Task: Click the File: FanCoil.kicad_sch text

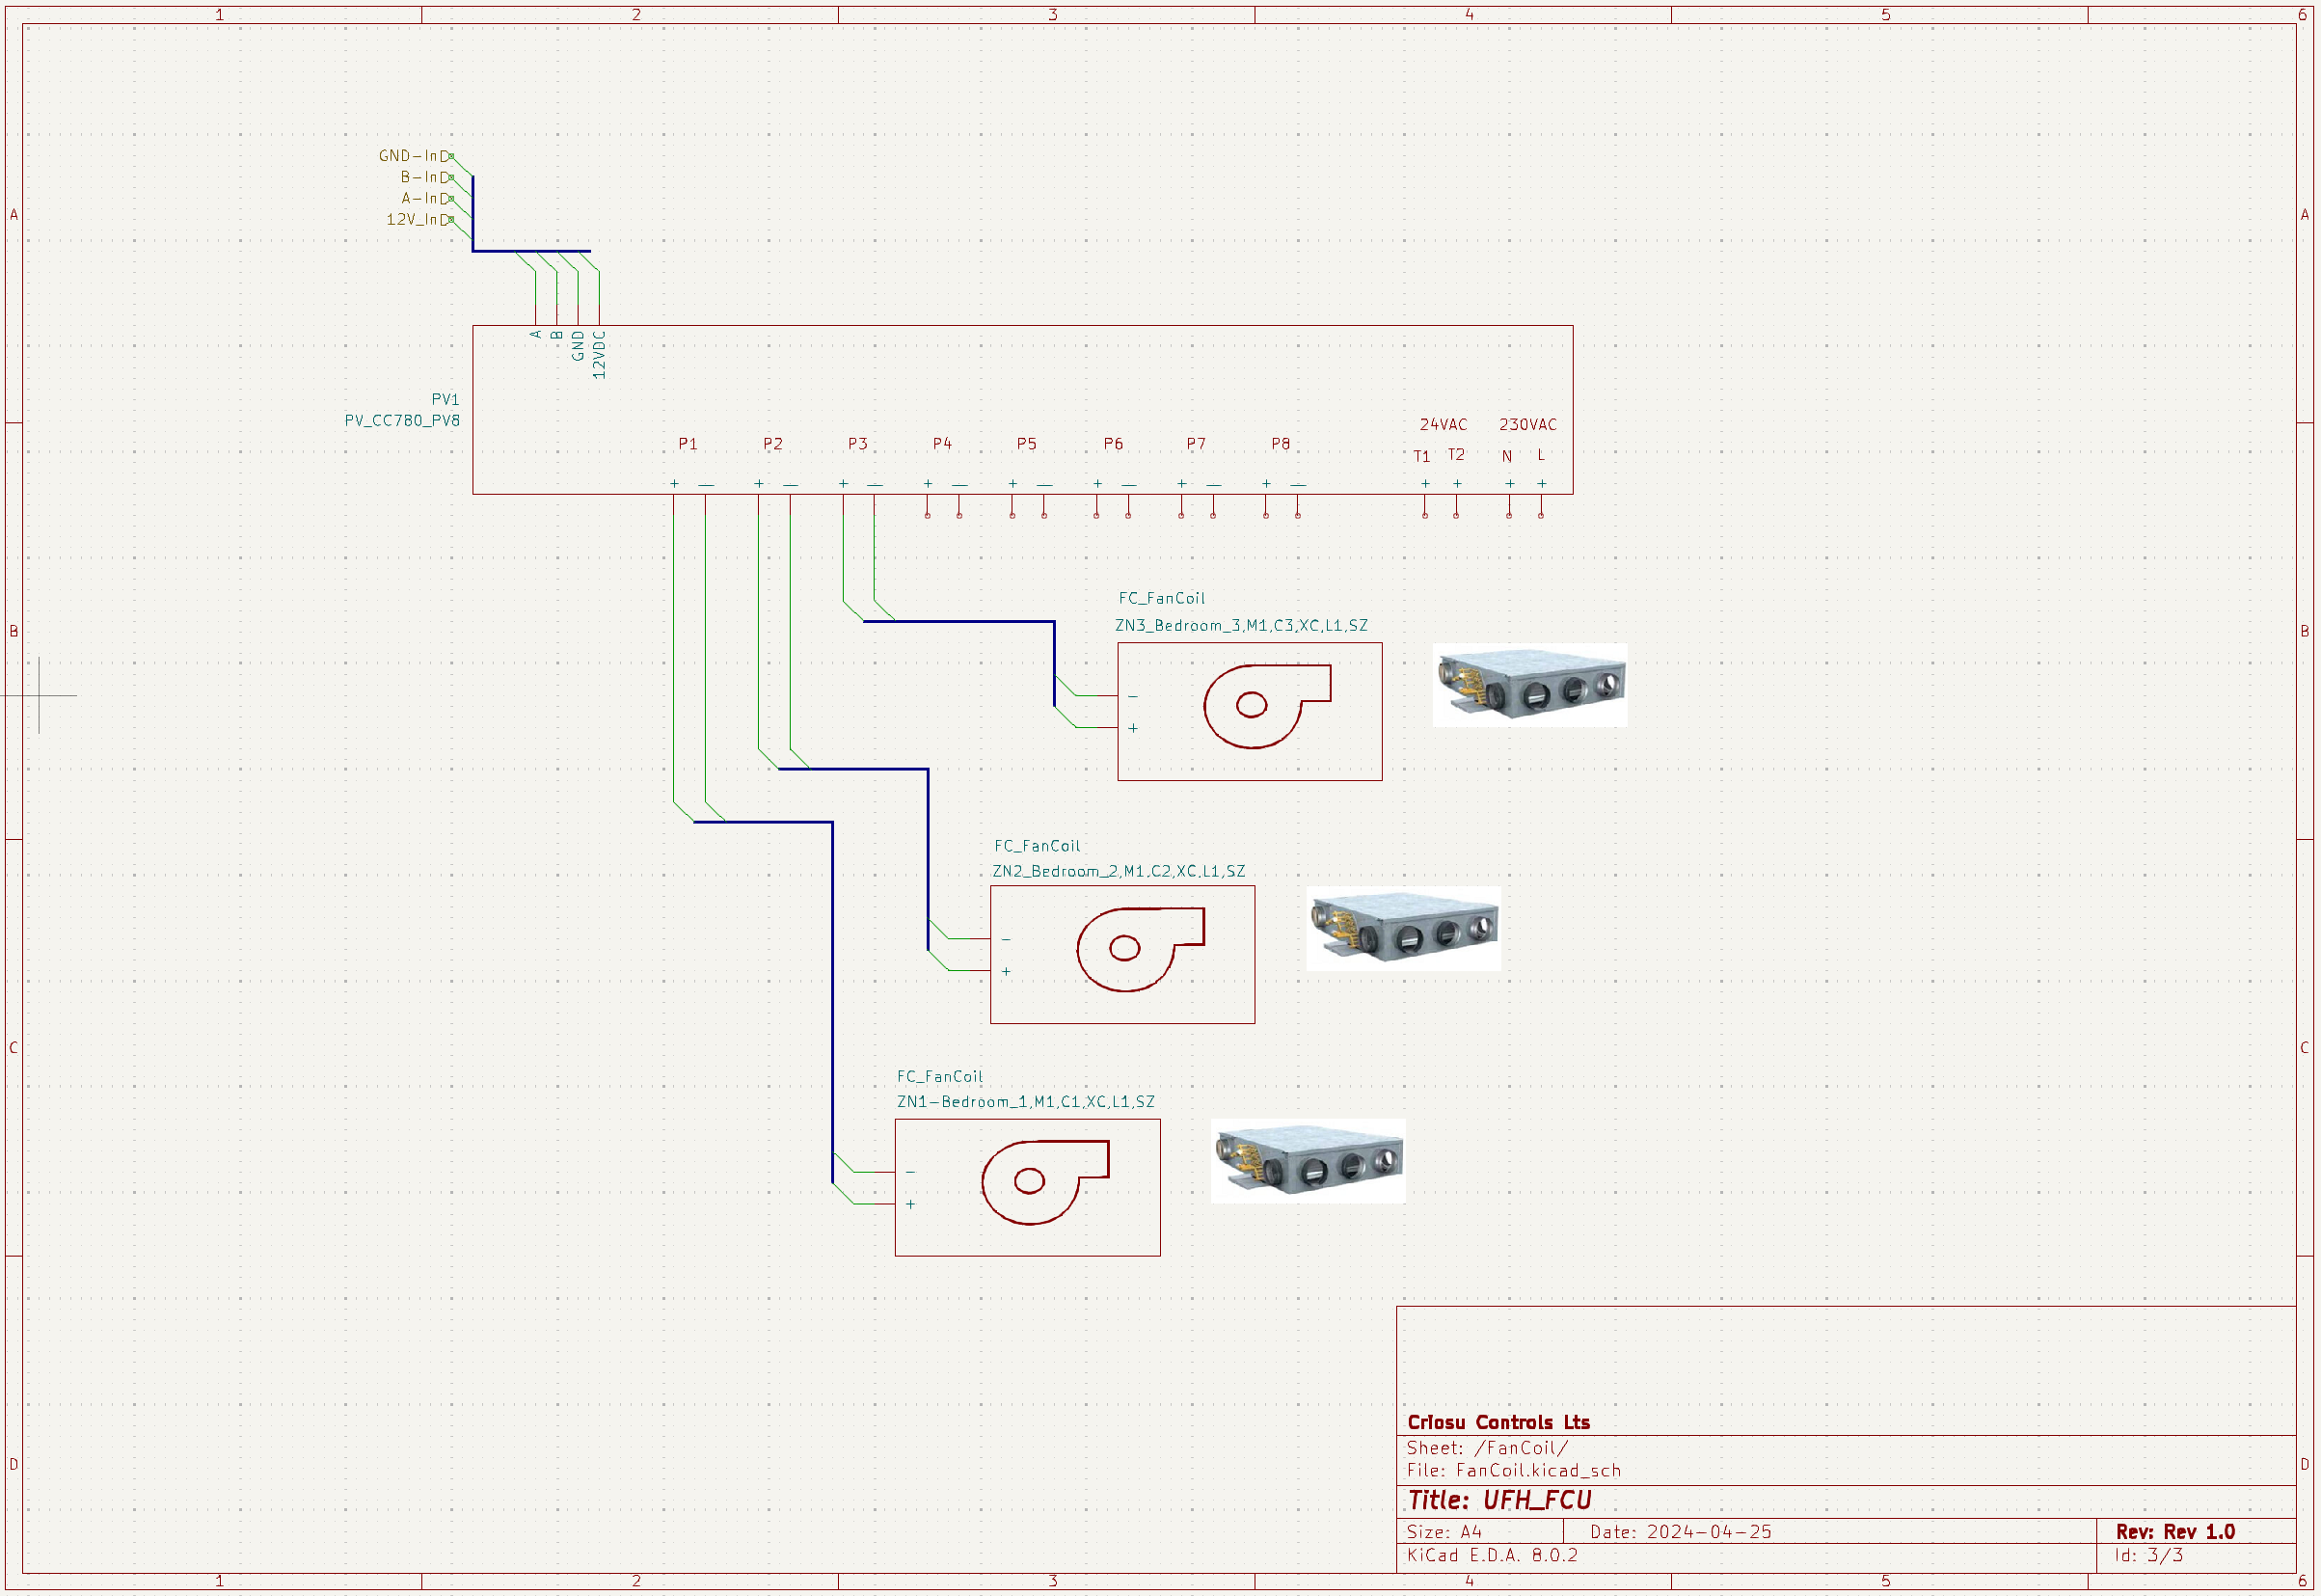Action: tap(1513, 1470)
